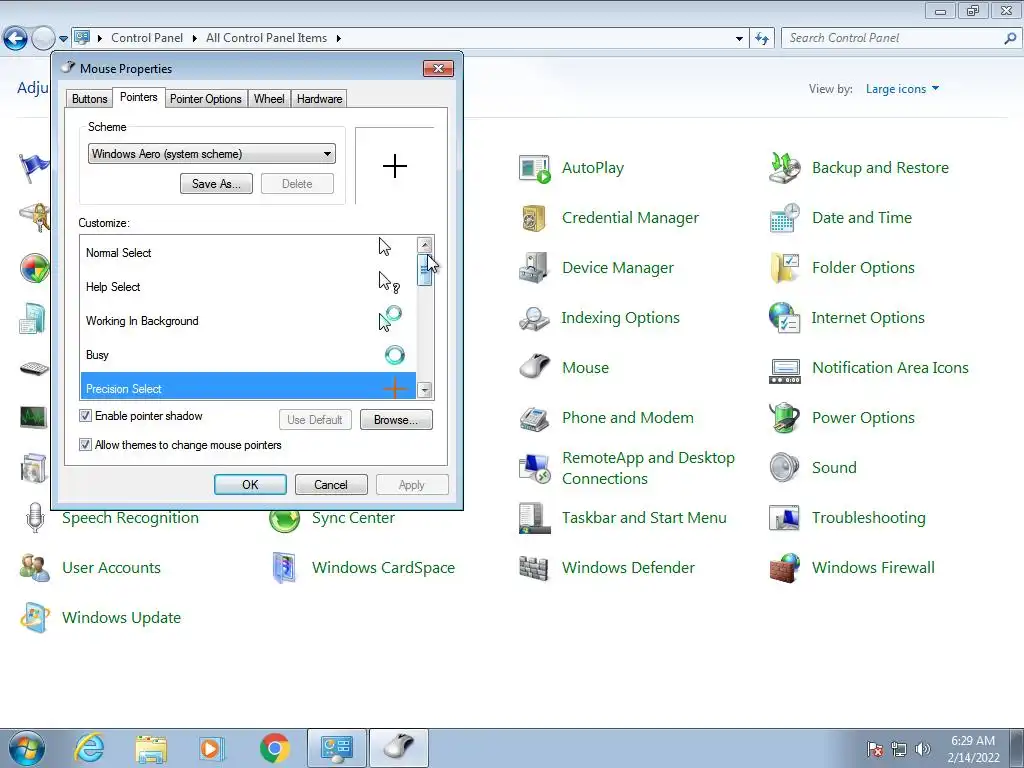Click the pointer list scroll up arrow

pyautogui.click(x=424, y=245)
